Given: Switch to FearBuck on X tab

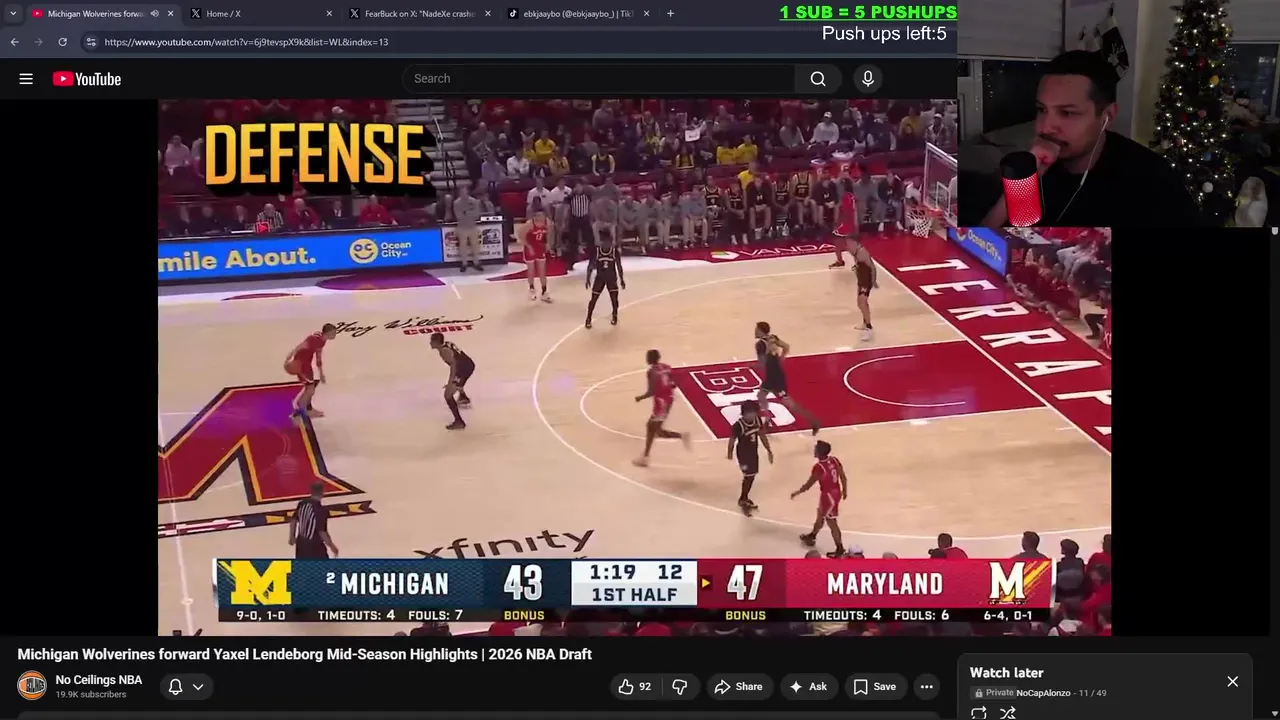Looking at the screenshot, I should point(418,14).
